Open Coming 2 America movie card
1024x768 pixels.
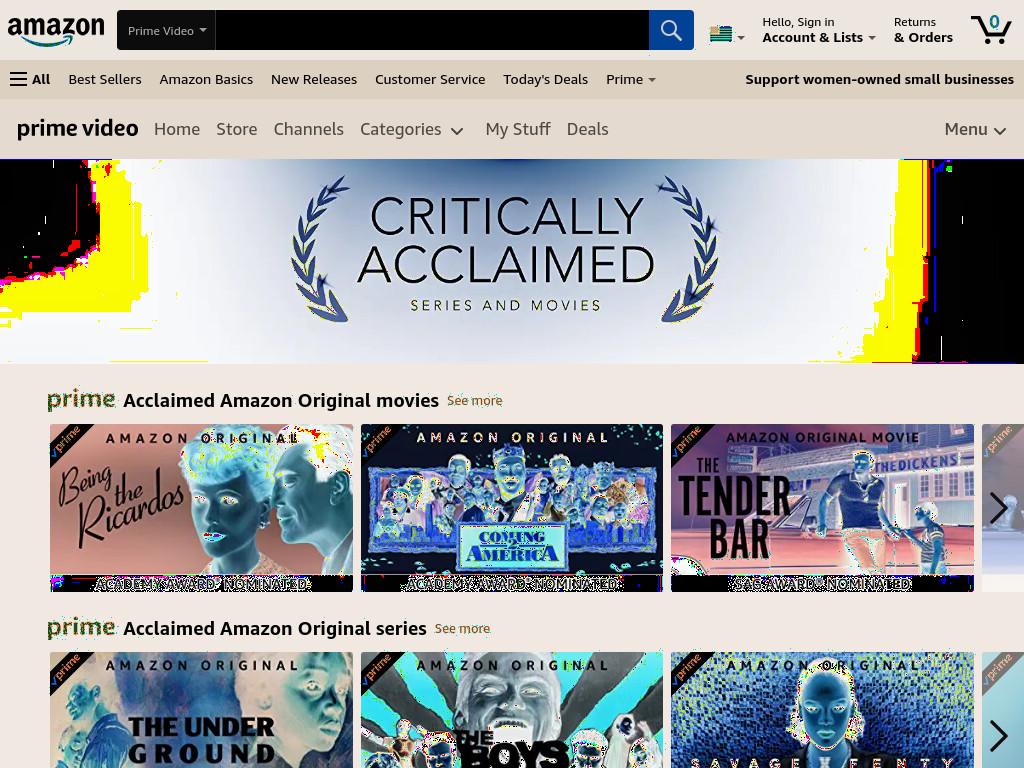(x=512, y=508)
